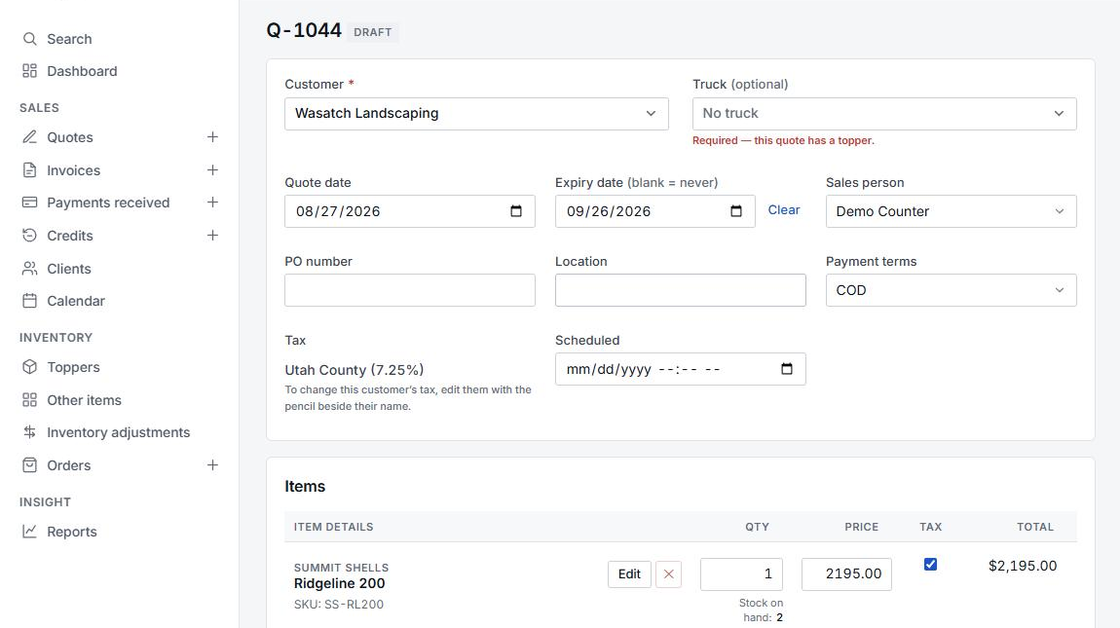The image size is (1120, 628).
Task: Click the PO number input field
Action: point(410,290)
